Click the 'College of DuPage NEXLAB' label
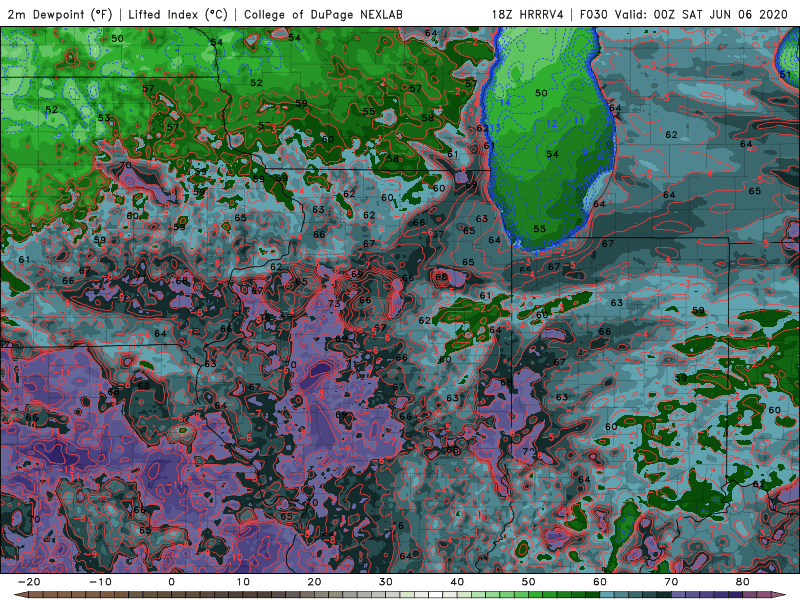 [323, 15]
